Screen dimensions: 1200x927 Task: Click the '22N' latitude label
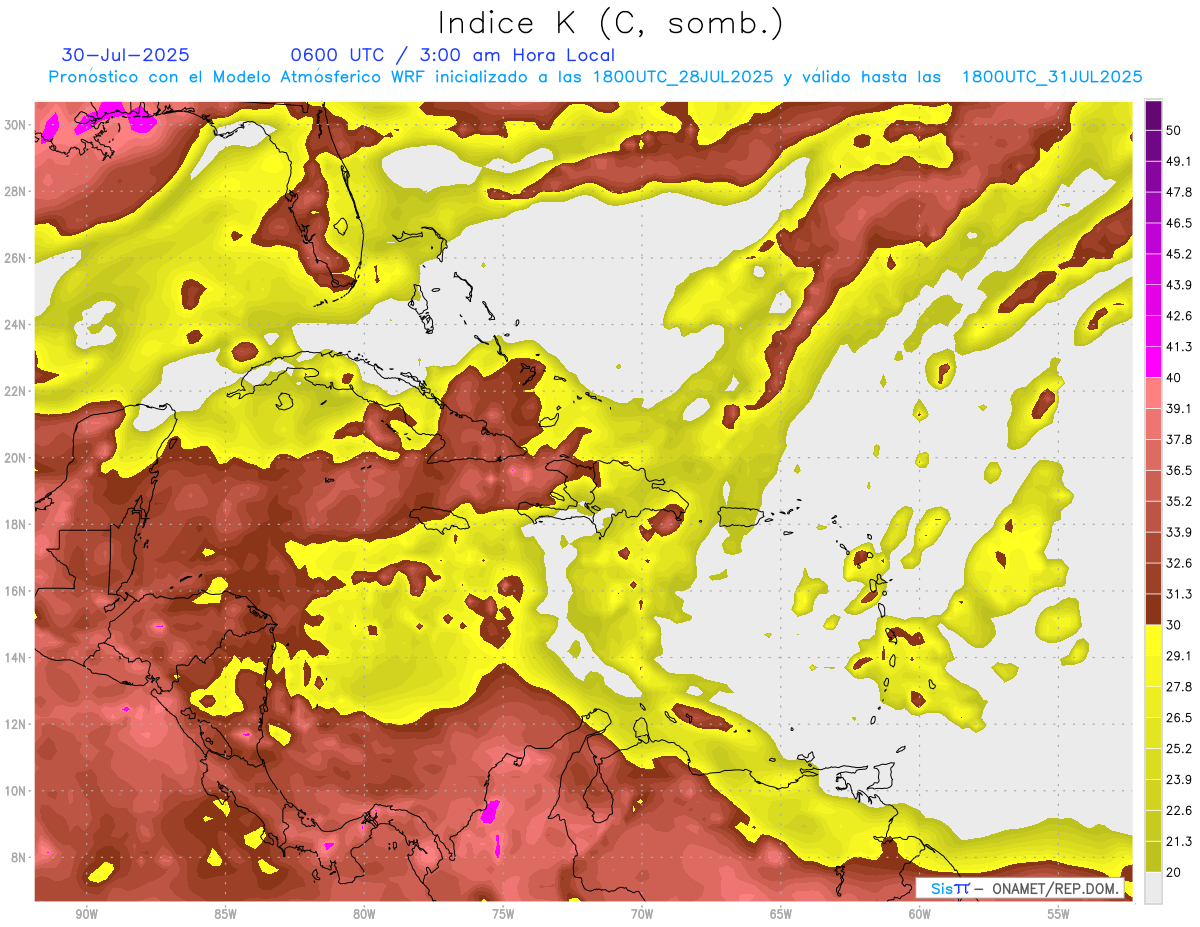tap(17, 391)
